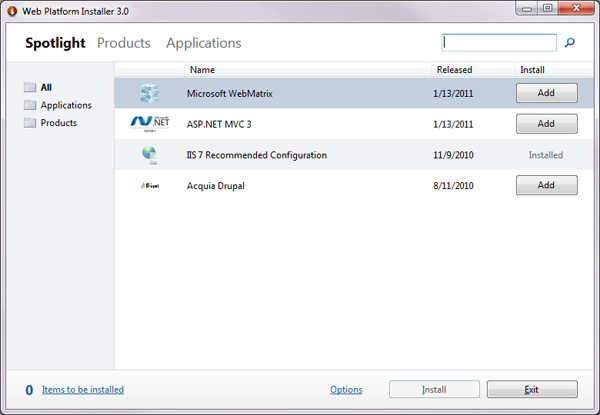This screenshot has width=600, height=415.
Task: Switch to the Spotlight tab
Action: pyautogui.click(x=56, y=43)
